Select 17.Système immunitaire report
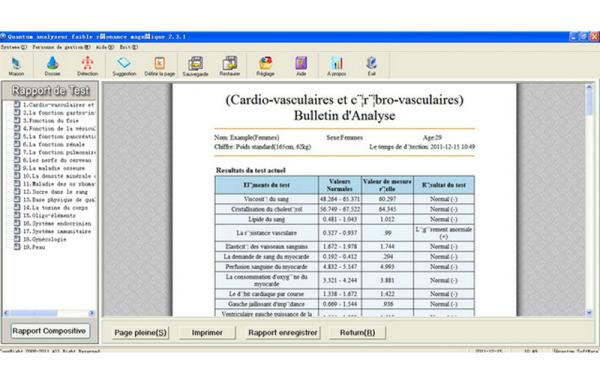 coord(57,231)
